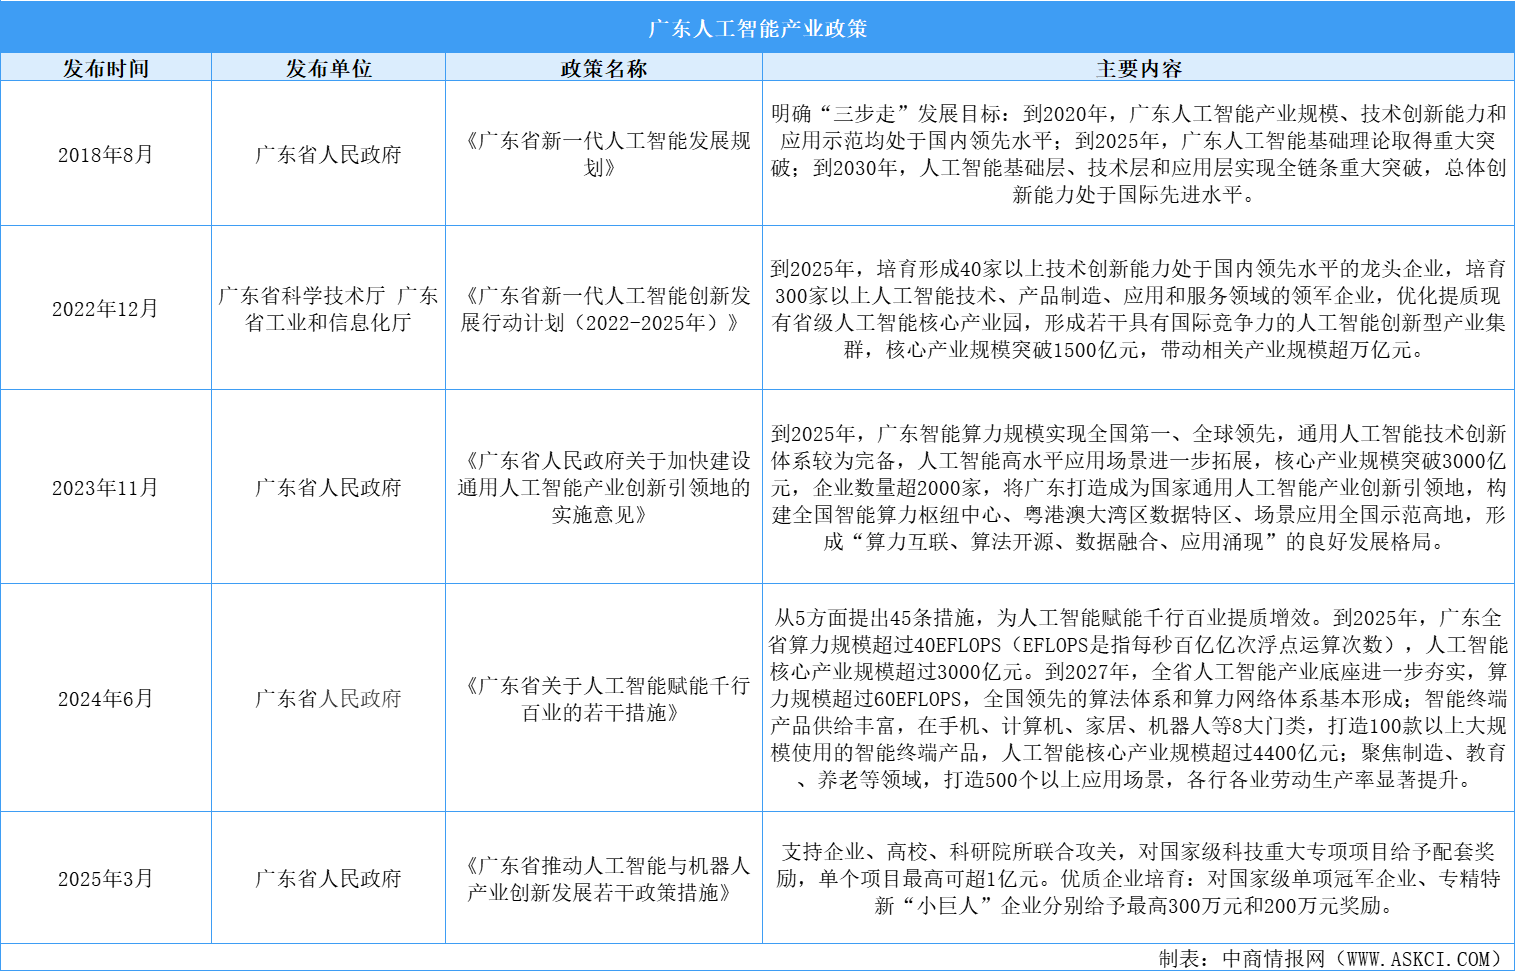
Task: Click the content cell starting 支持企业、高校、科研院所联合攻关
Action: pyautogui.click(x=1139, y=878)
